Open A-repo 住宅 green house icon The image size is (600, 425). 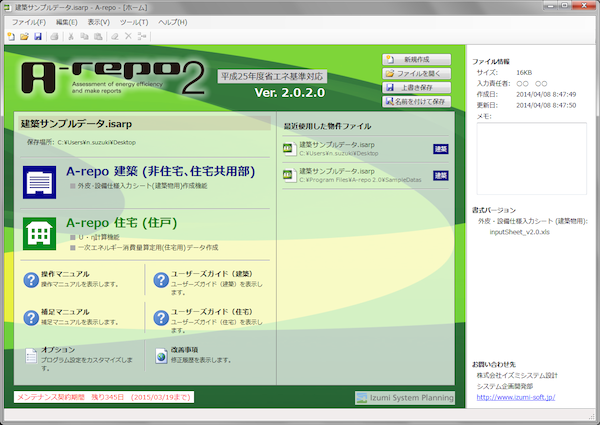40,232
